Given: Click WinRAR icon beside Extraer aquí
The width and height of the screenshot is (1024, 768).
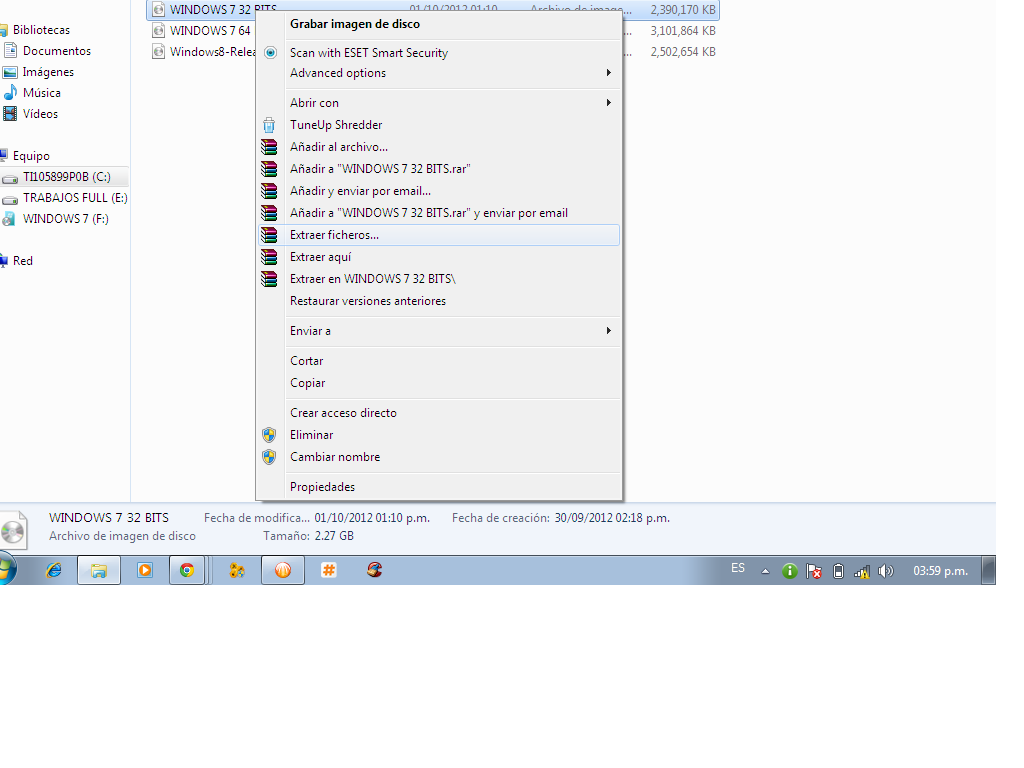Looking at the screenshot, I should click(269, 257).
